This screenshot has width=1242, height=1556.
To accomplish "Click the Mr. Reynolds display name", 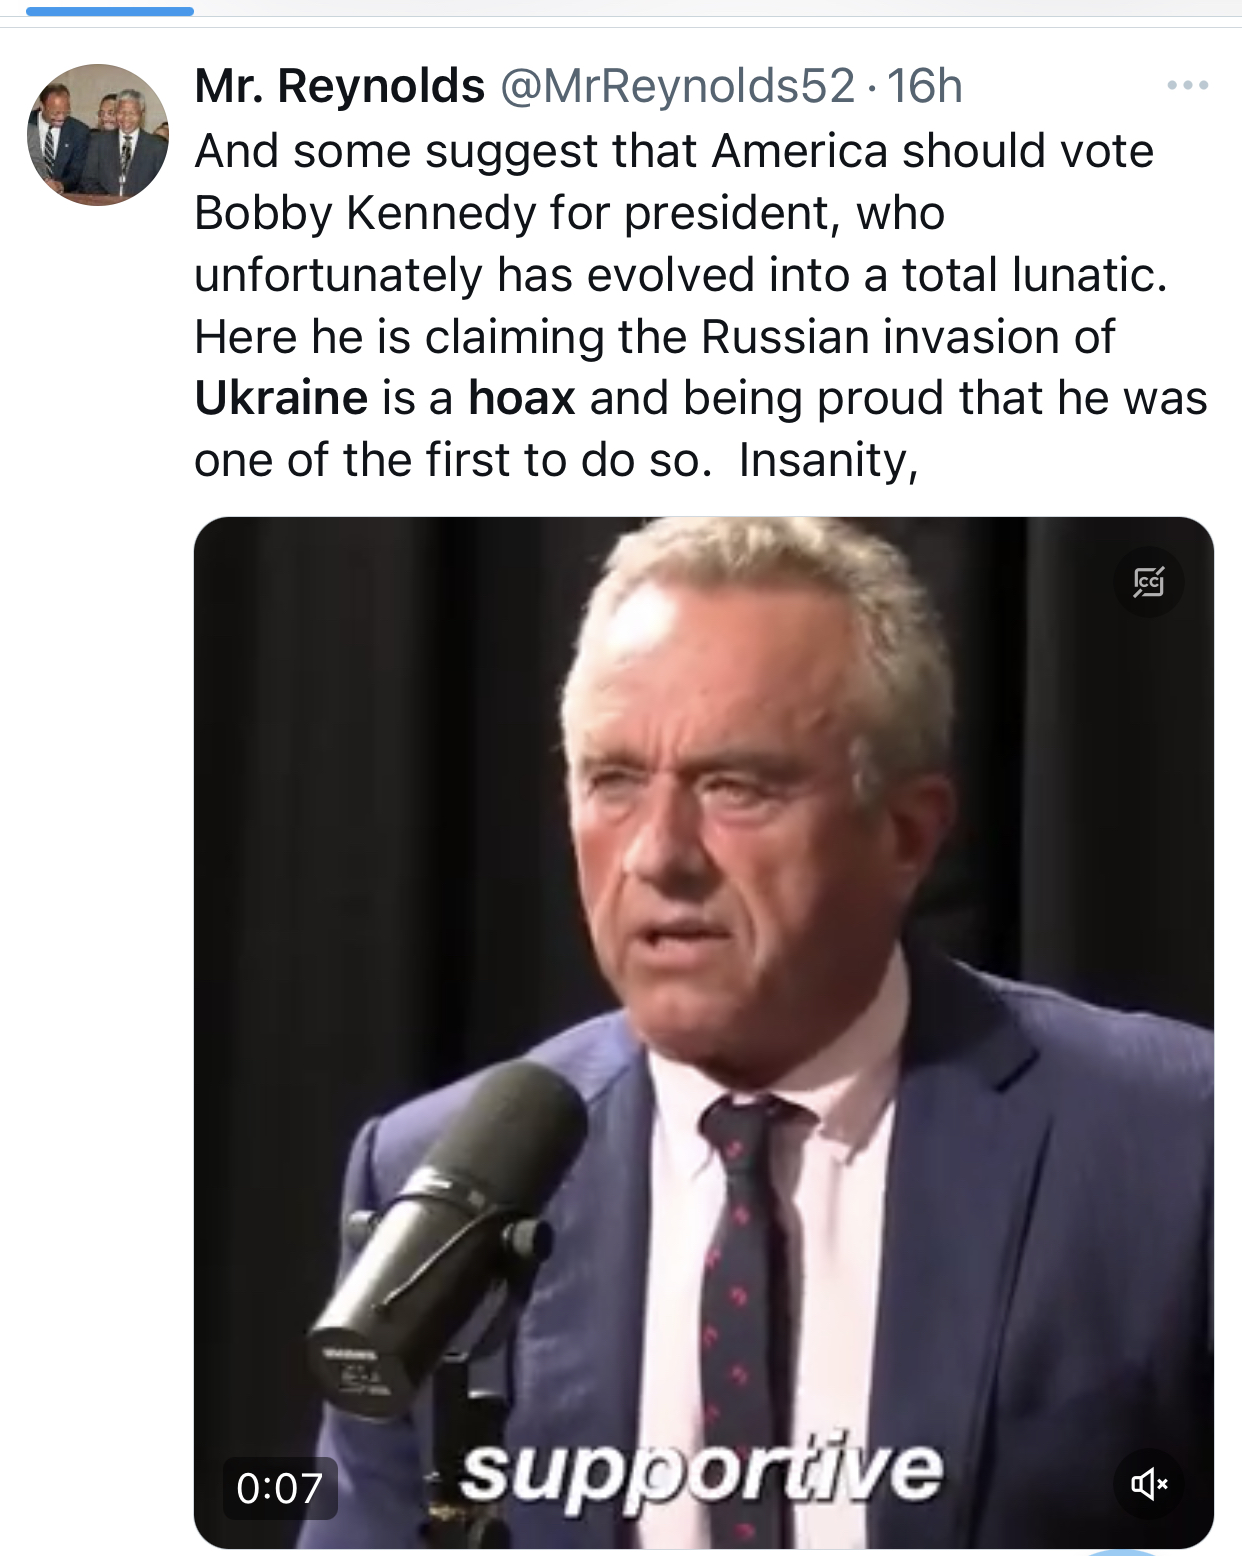I will [x=339, y=86].
